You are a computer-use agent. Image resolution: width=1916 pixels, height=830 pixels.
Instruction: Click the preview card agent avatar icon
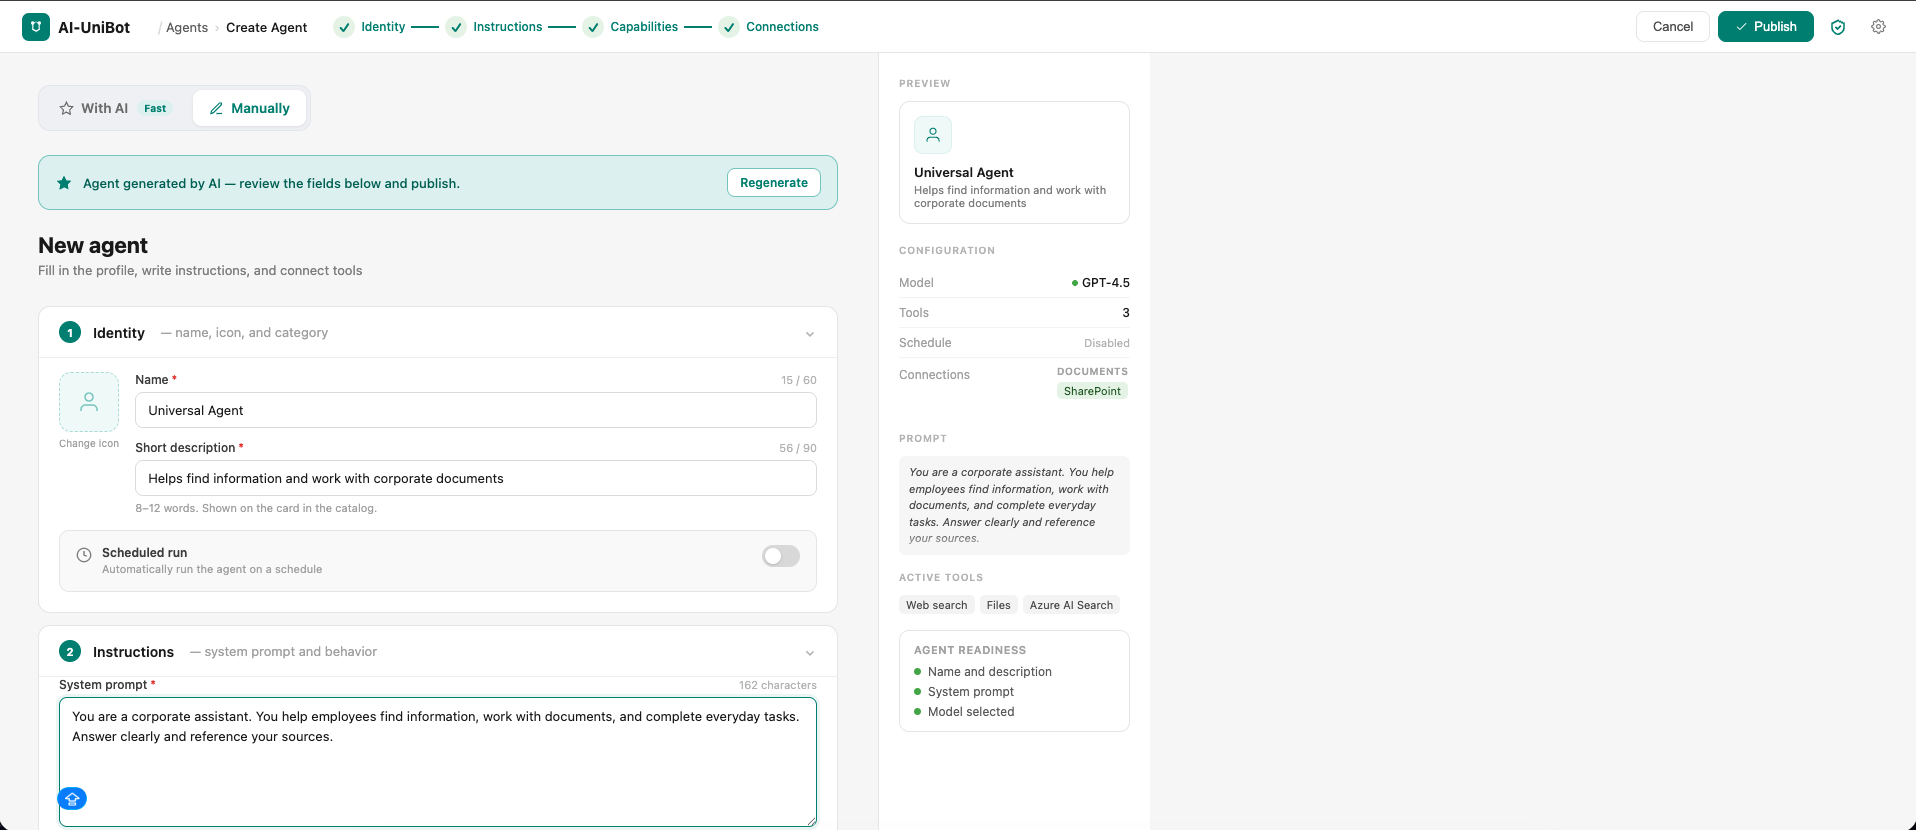point(933,135)
